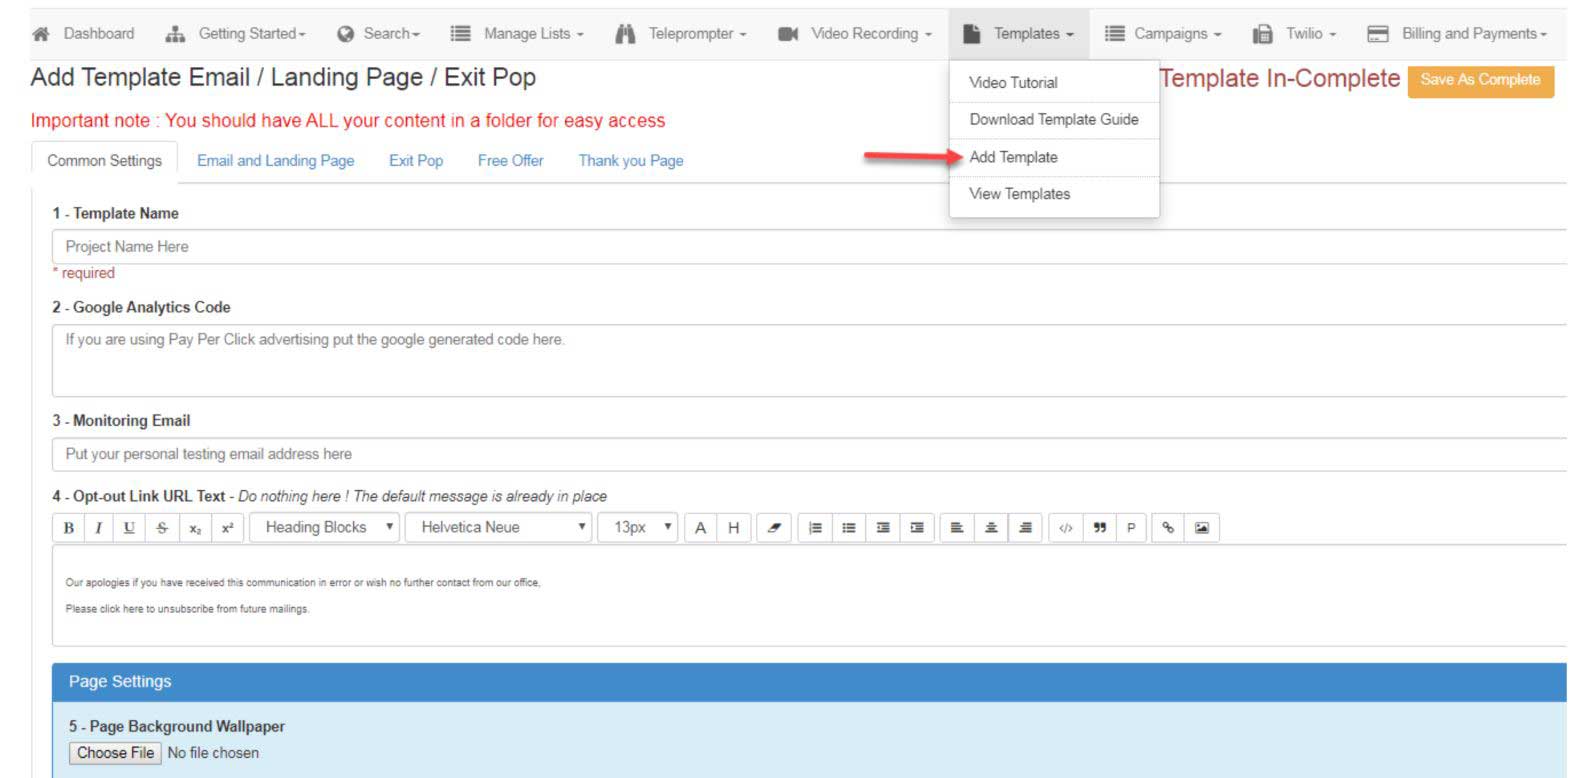Image resolution: width=1580 pixels, height=778 pixels.
Task: Click the eraser clear-formatting icon
Action: [x=773, y=528]
